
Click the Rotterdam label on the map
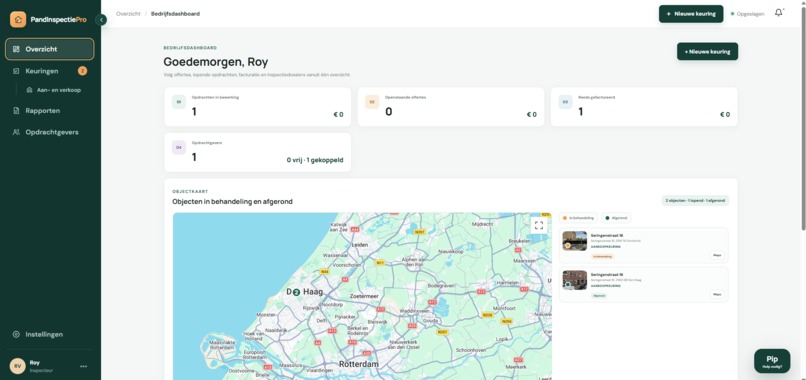coord(359,364)
